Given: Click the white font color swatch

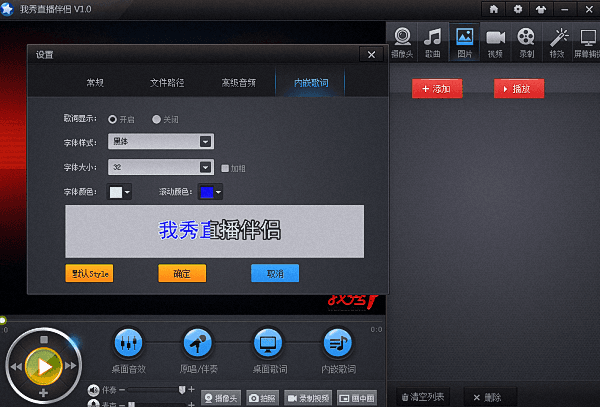Looking at the screenshot, I should [116, 192].
